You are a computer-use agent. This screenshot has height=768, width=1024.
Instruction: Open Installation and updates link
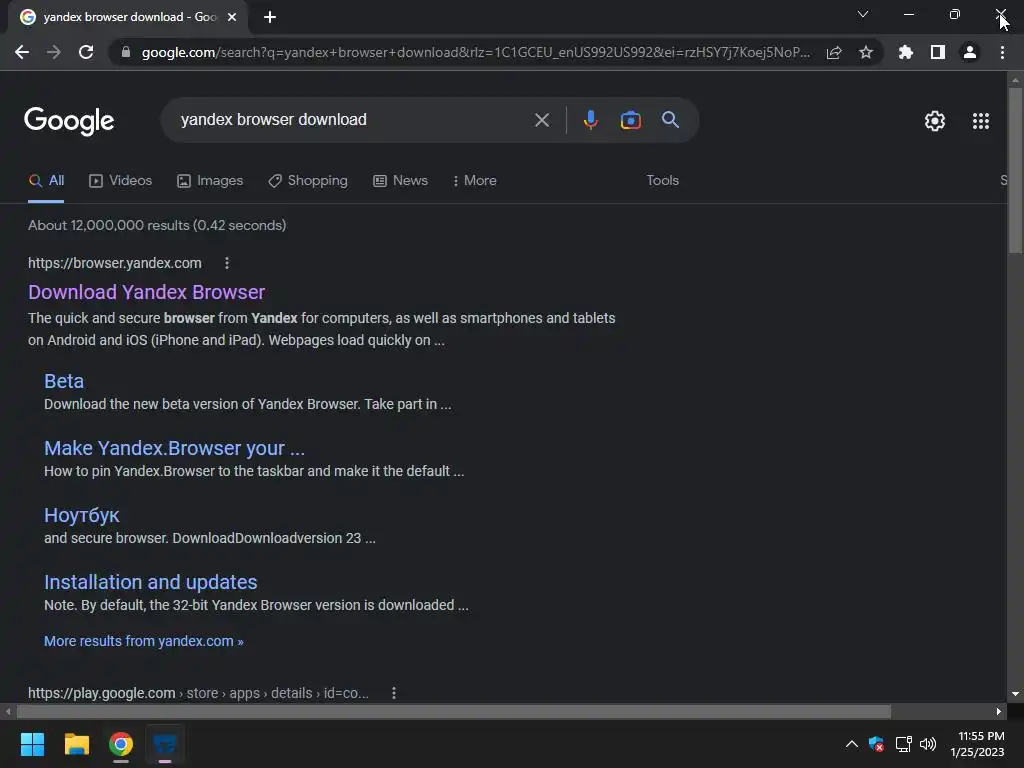151,582
